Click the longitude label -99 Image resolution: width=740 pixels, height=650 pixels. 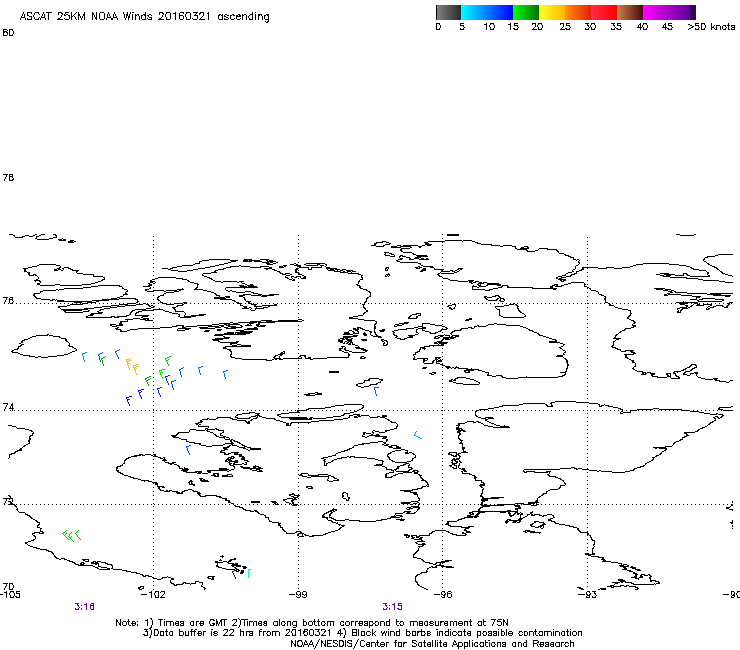[x=298, y=595]
